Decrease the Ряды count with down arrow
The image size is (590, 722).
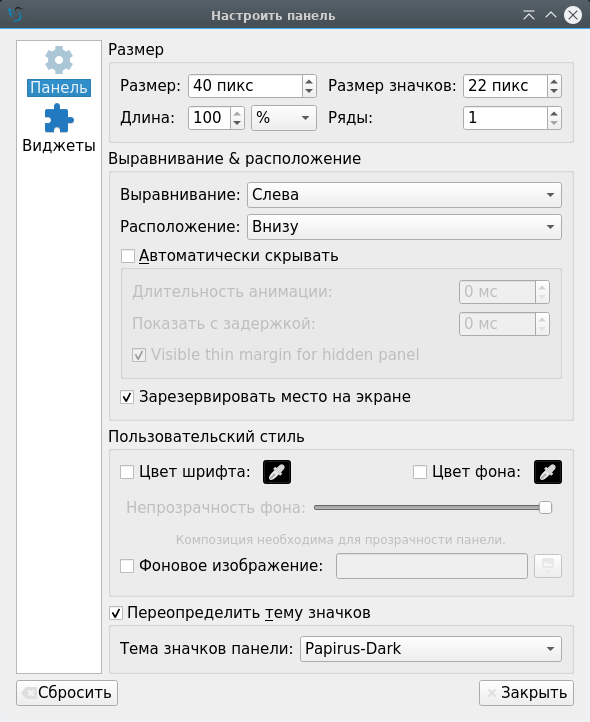(x=554, y=123)
